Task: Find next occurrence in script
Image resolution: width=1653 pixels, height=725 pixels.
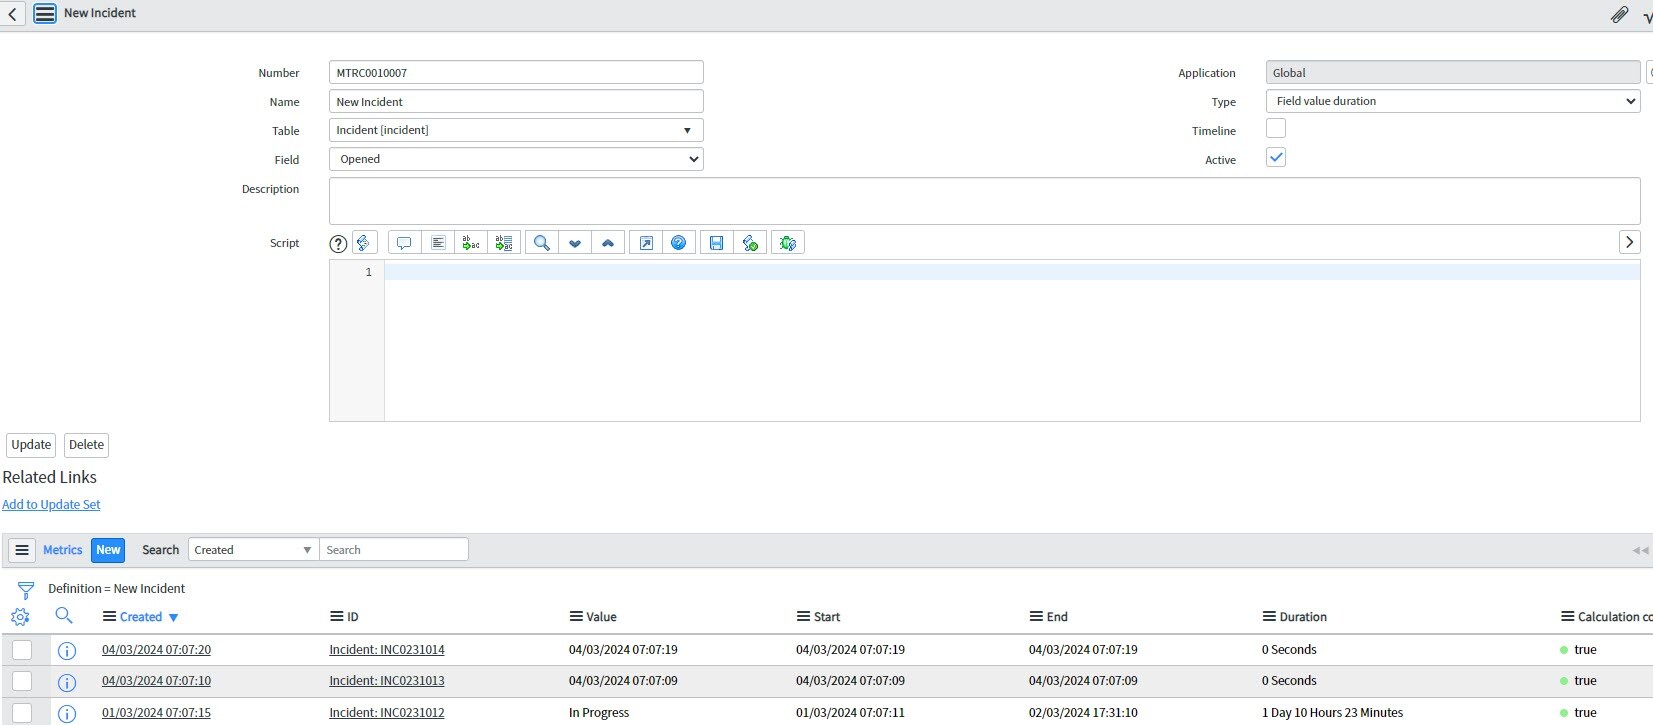Action: pos(575,243)
